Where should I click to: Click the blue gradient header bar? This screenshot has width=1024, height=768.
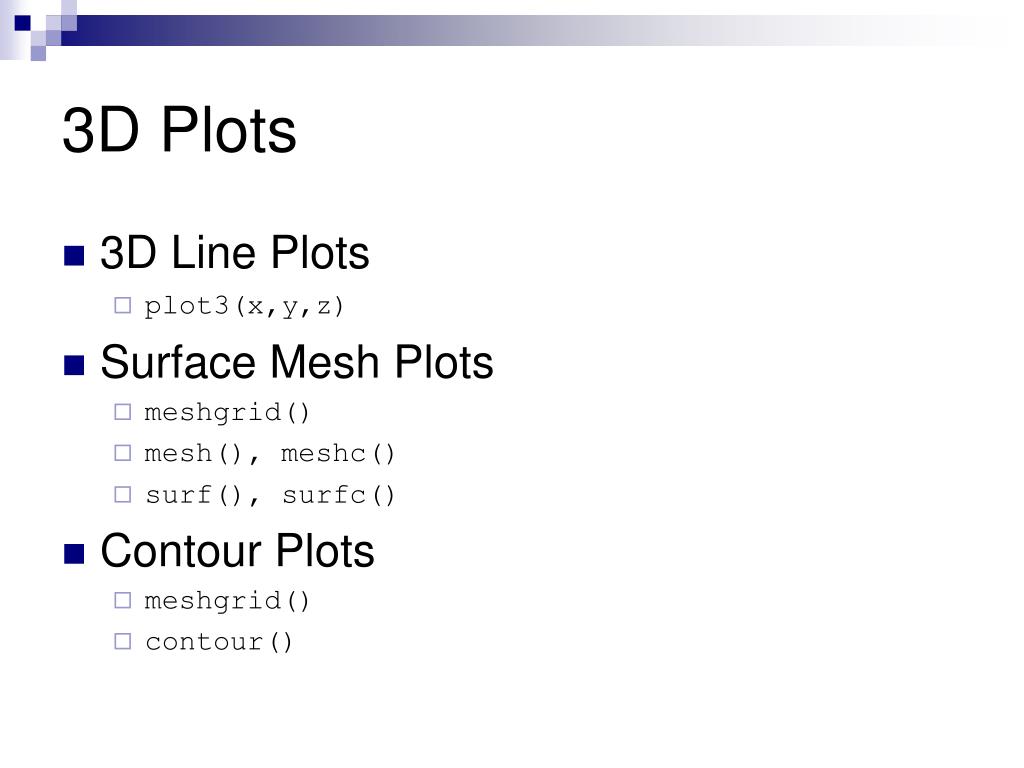522,30
